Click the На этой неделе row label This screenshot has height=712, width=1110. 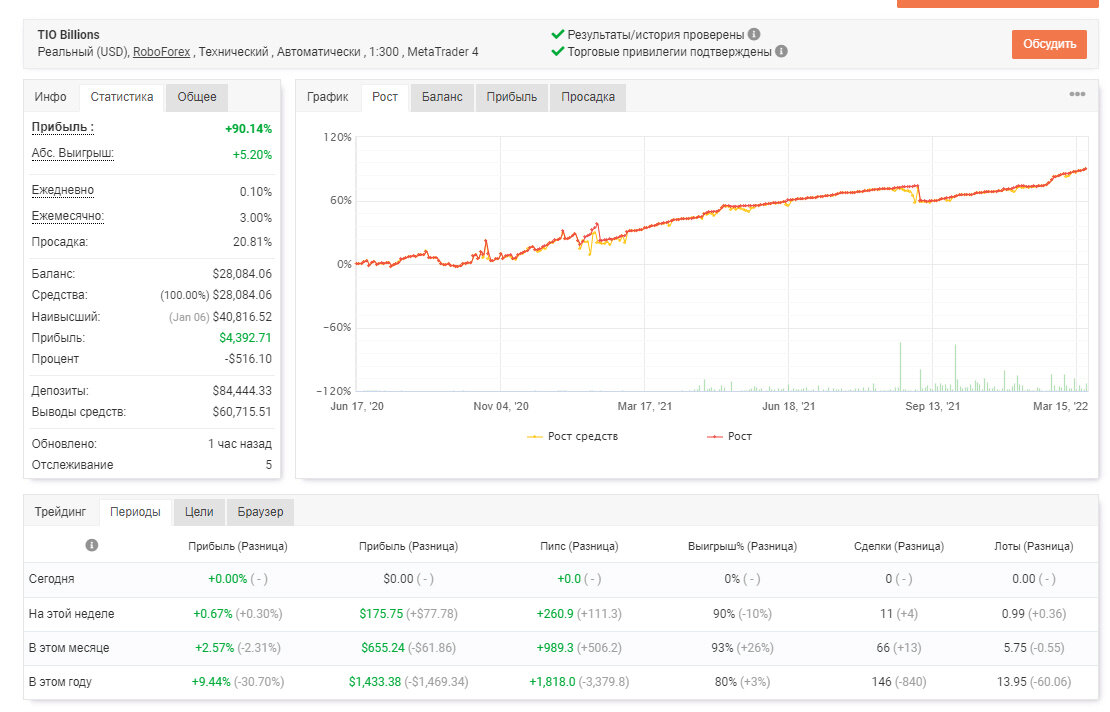(71, 614)
